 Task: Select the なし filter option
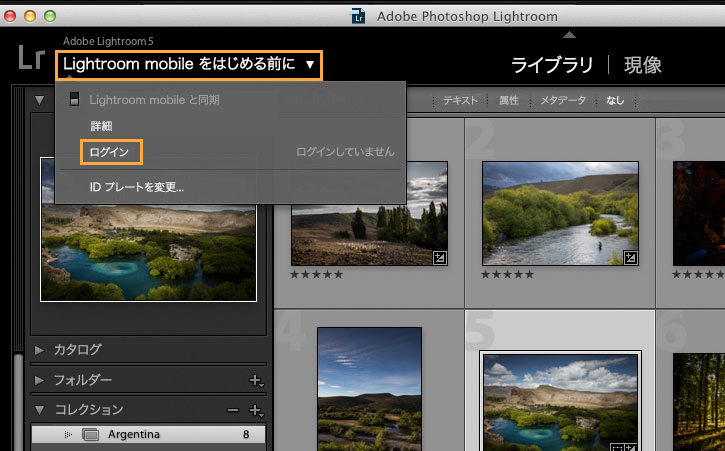615,100
